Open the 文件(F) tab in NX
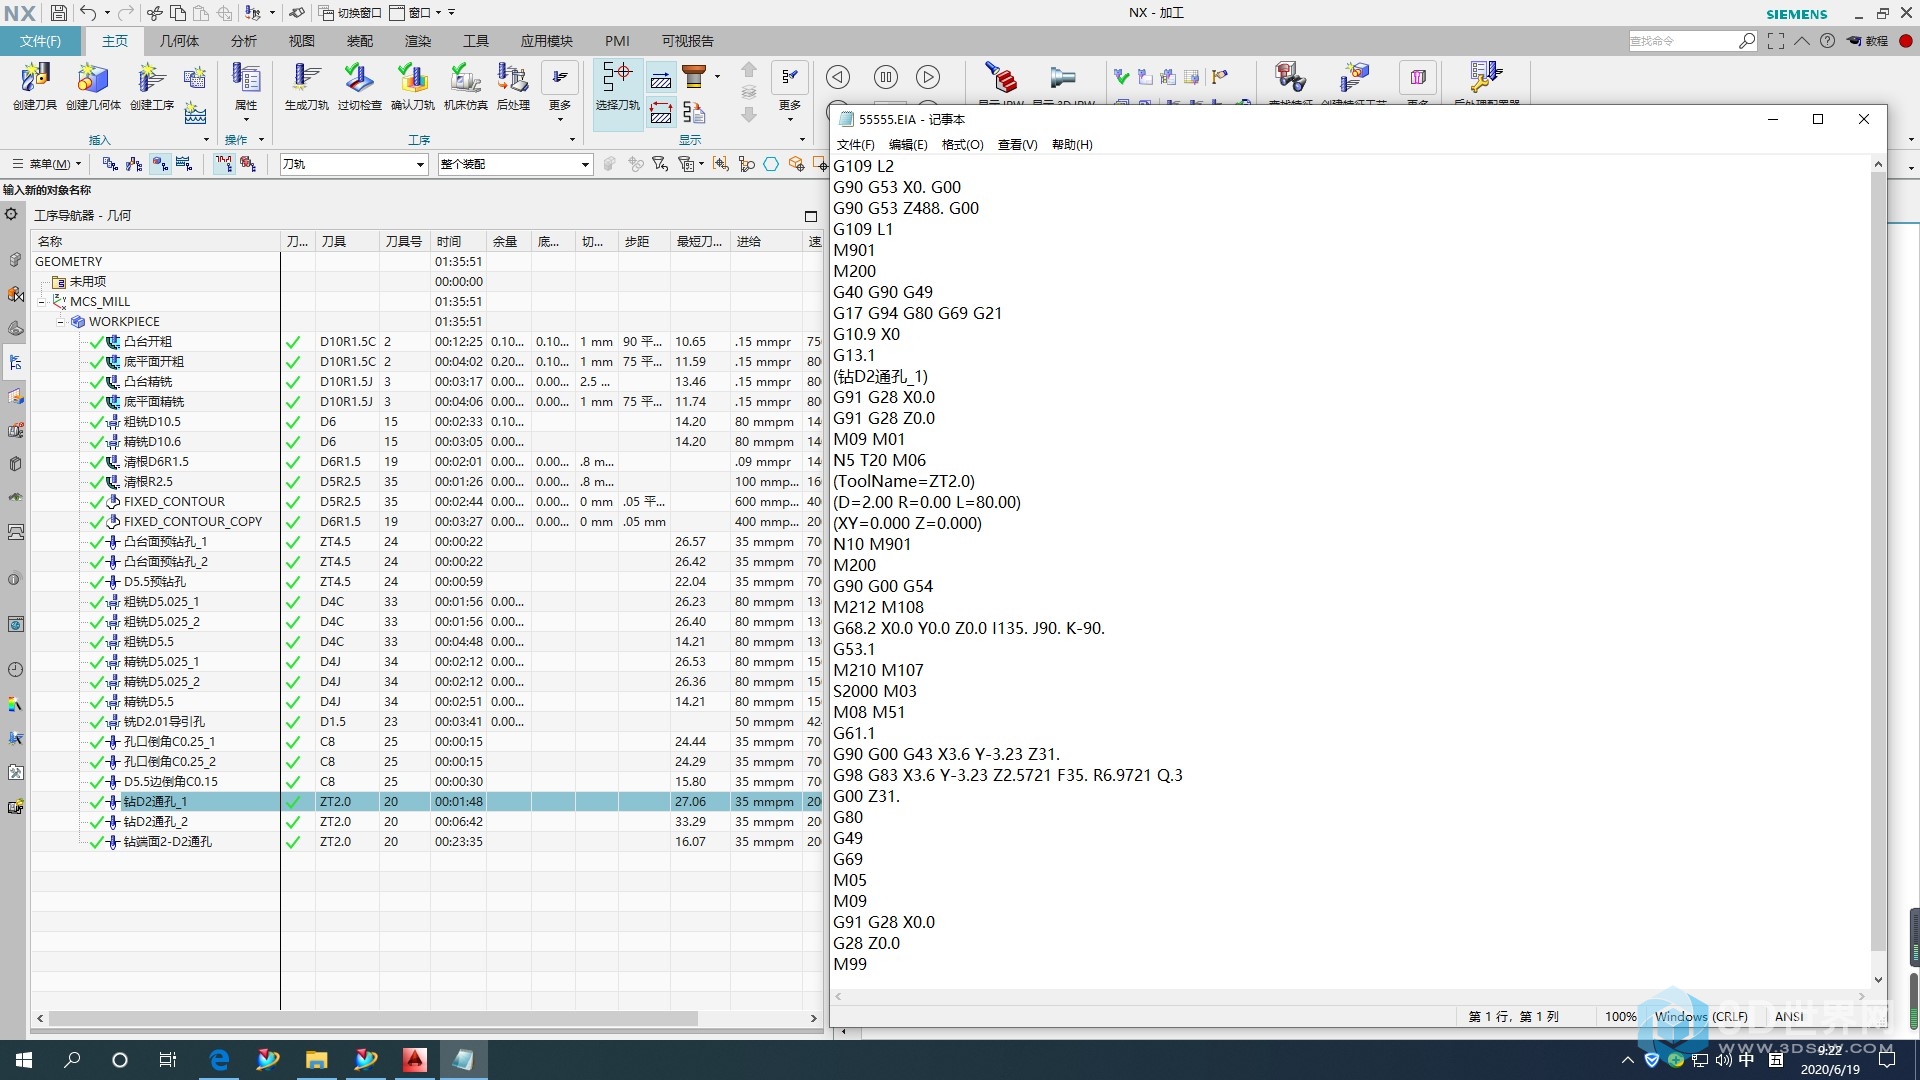The image size is (1920, 1080). click(40, 41)
